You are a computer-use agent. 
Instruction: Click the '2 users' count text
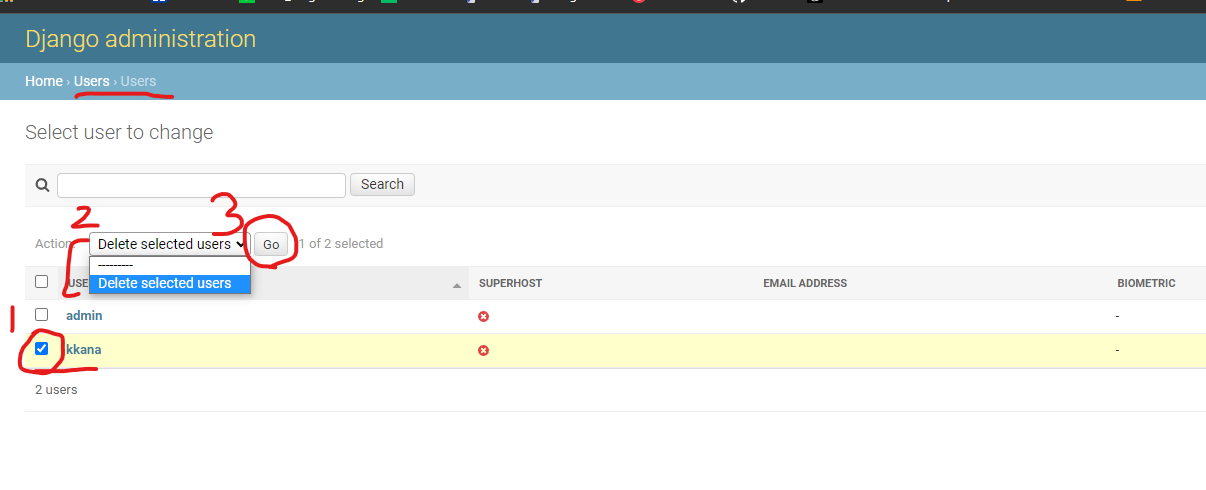[x=56, y=390]
